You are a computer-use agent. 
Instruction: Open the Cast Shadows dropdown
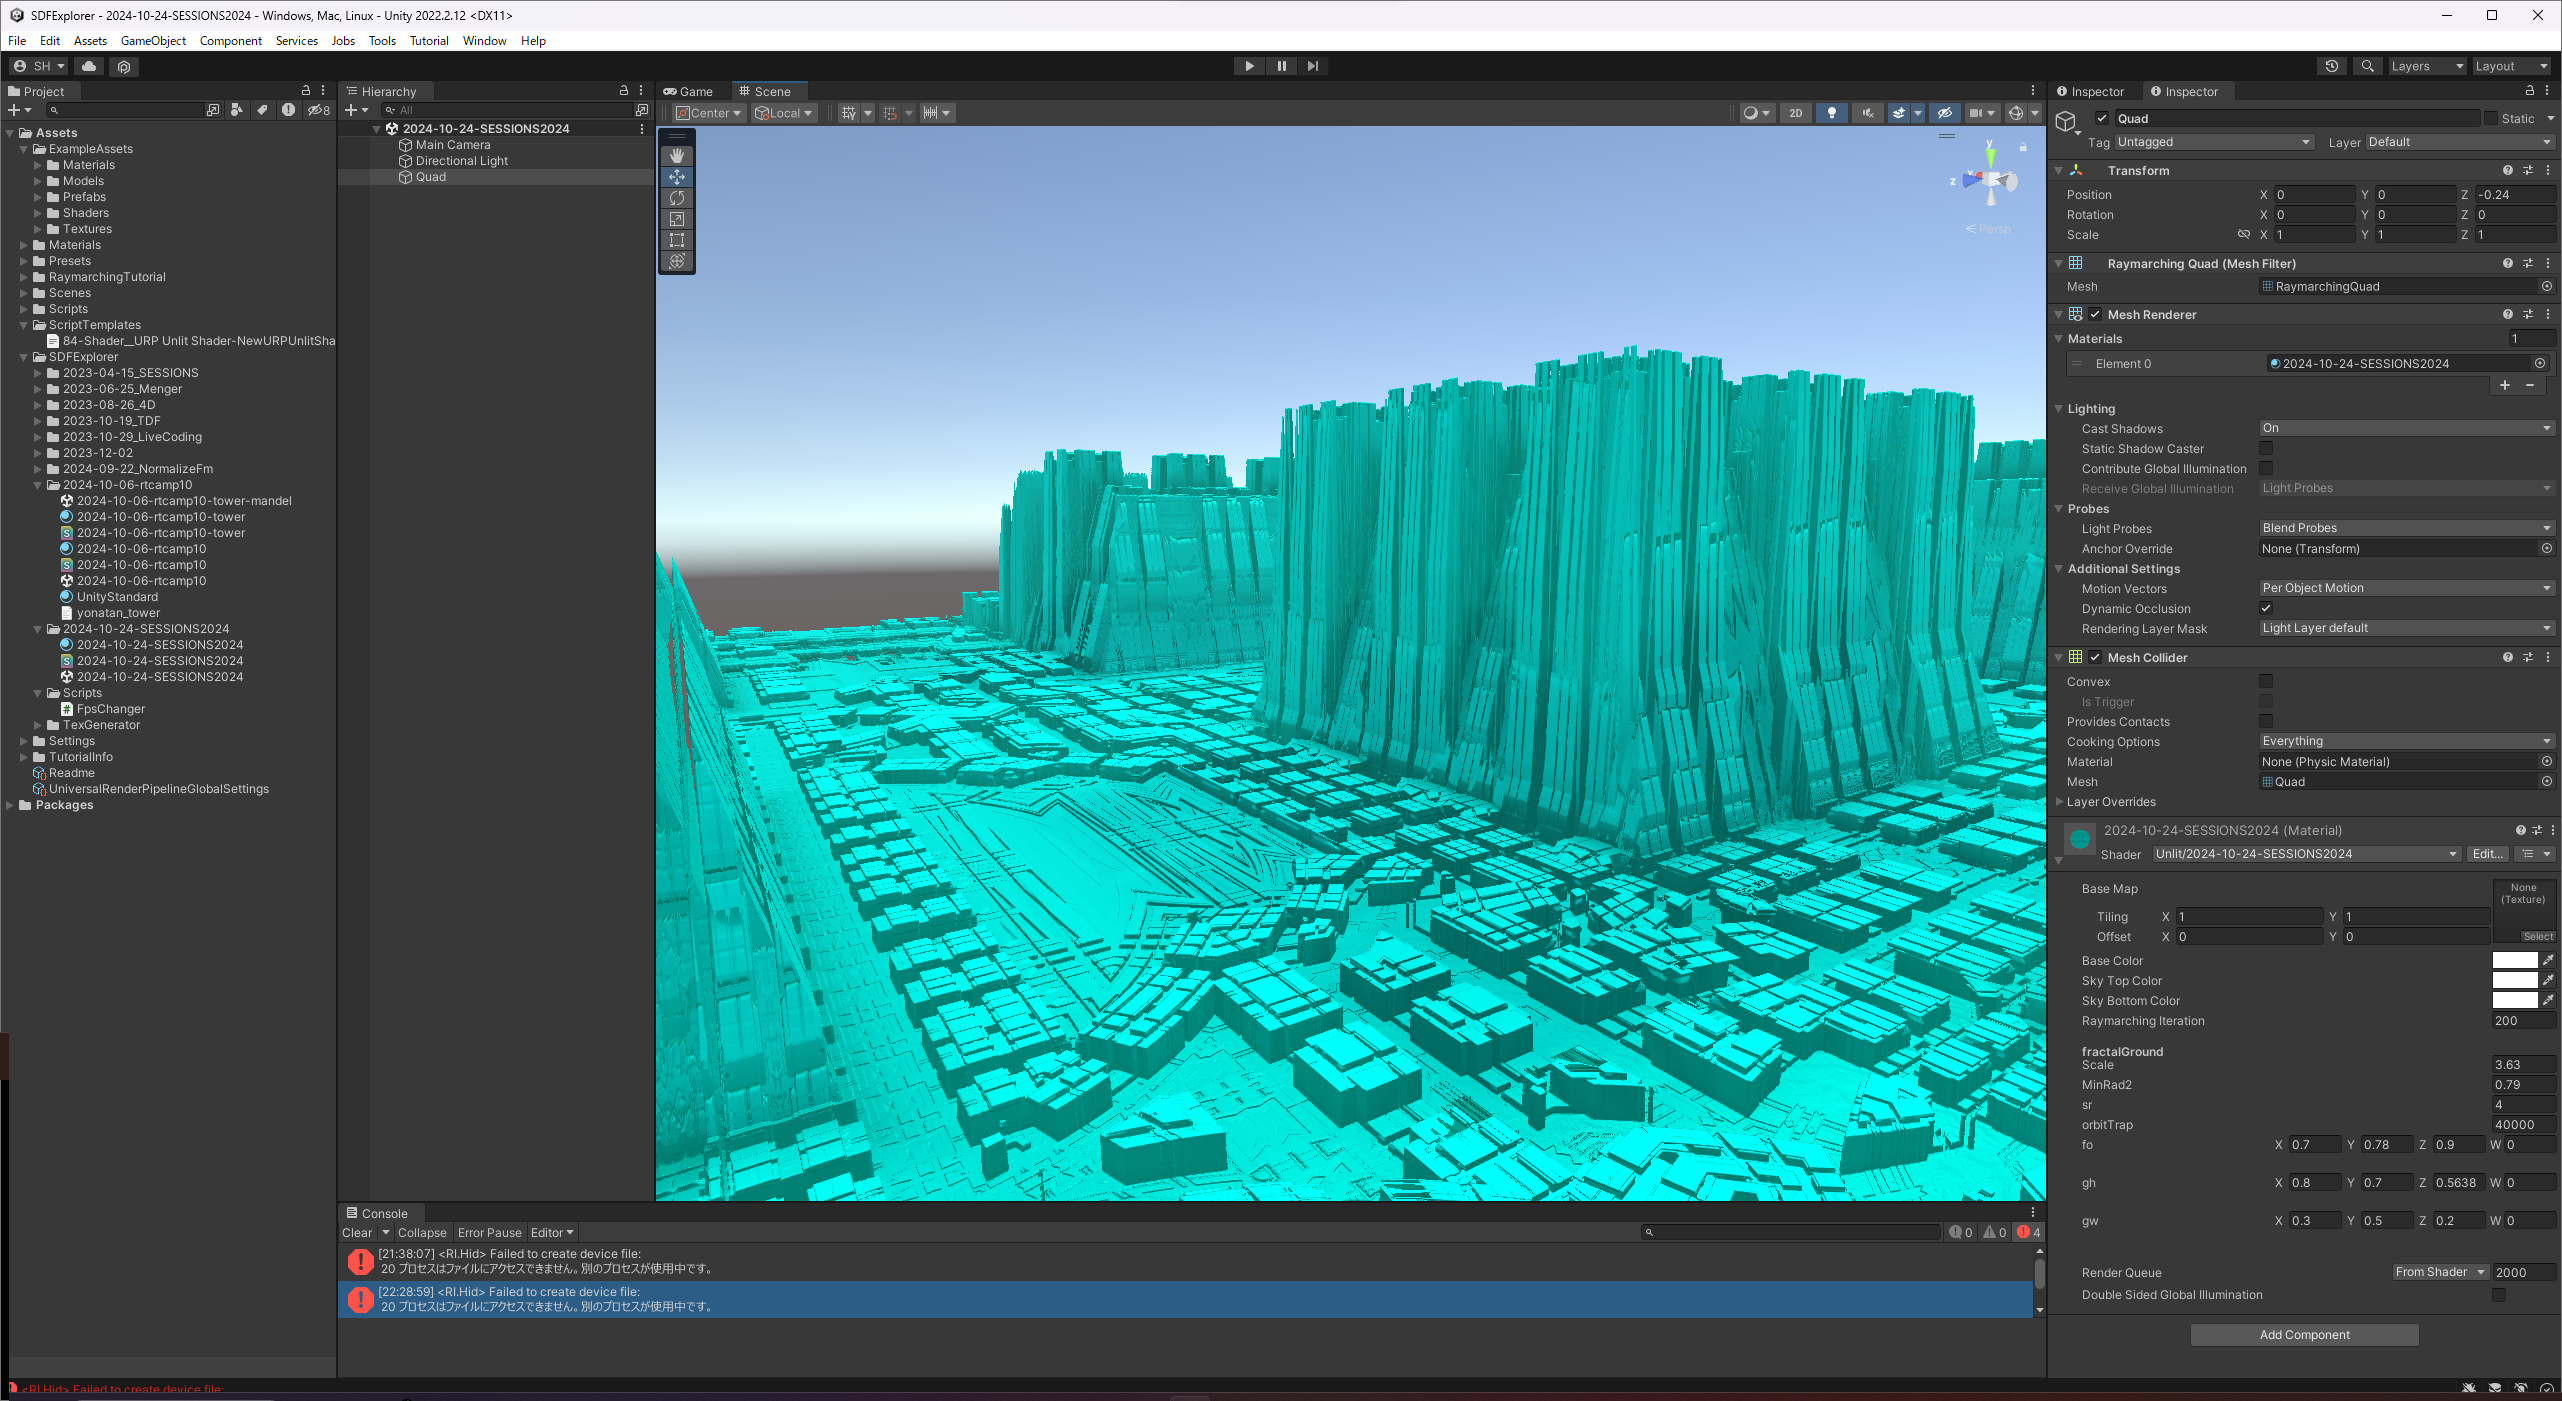pyautogui.click(x=2405, y=428)
